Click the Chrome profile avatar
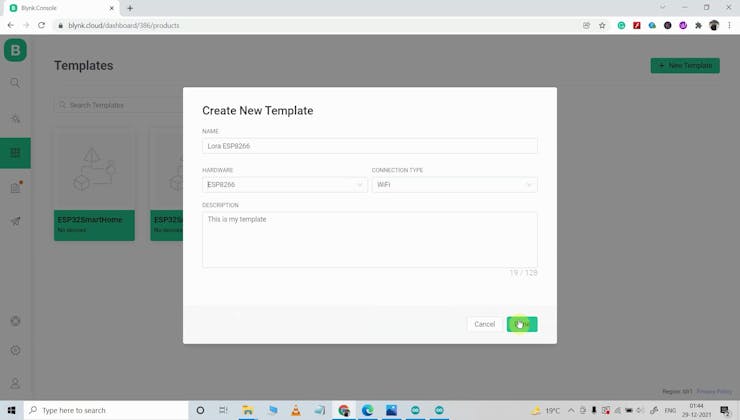Viewport: 740px width, 420px height. 714,25
